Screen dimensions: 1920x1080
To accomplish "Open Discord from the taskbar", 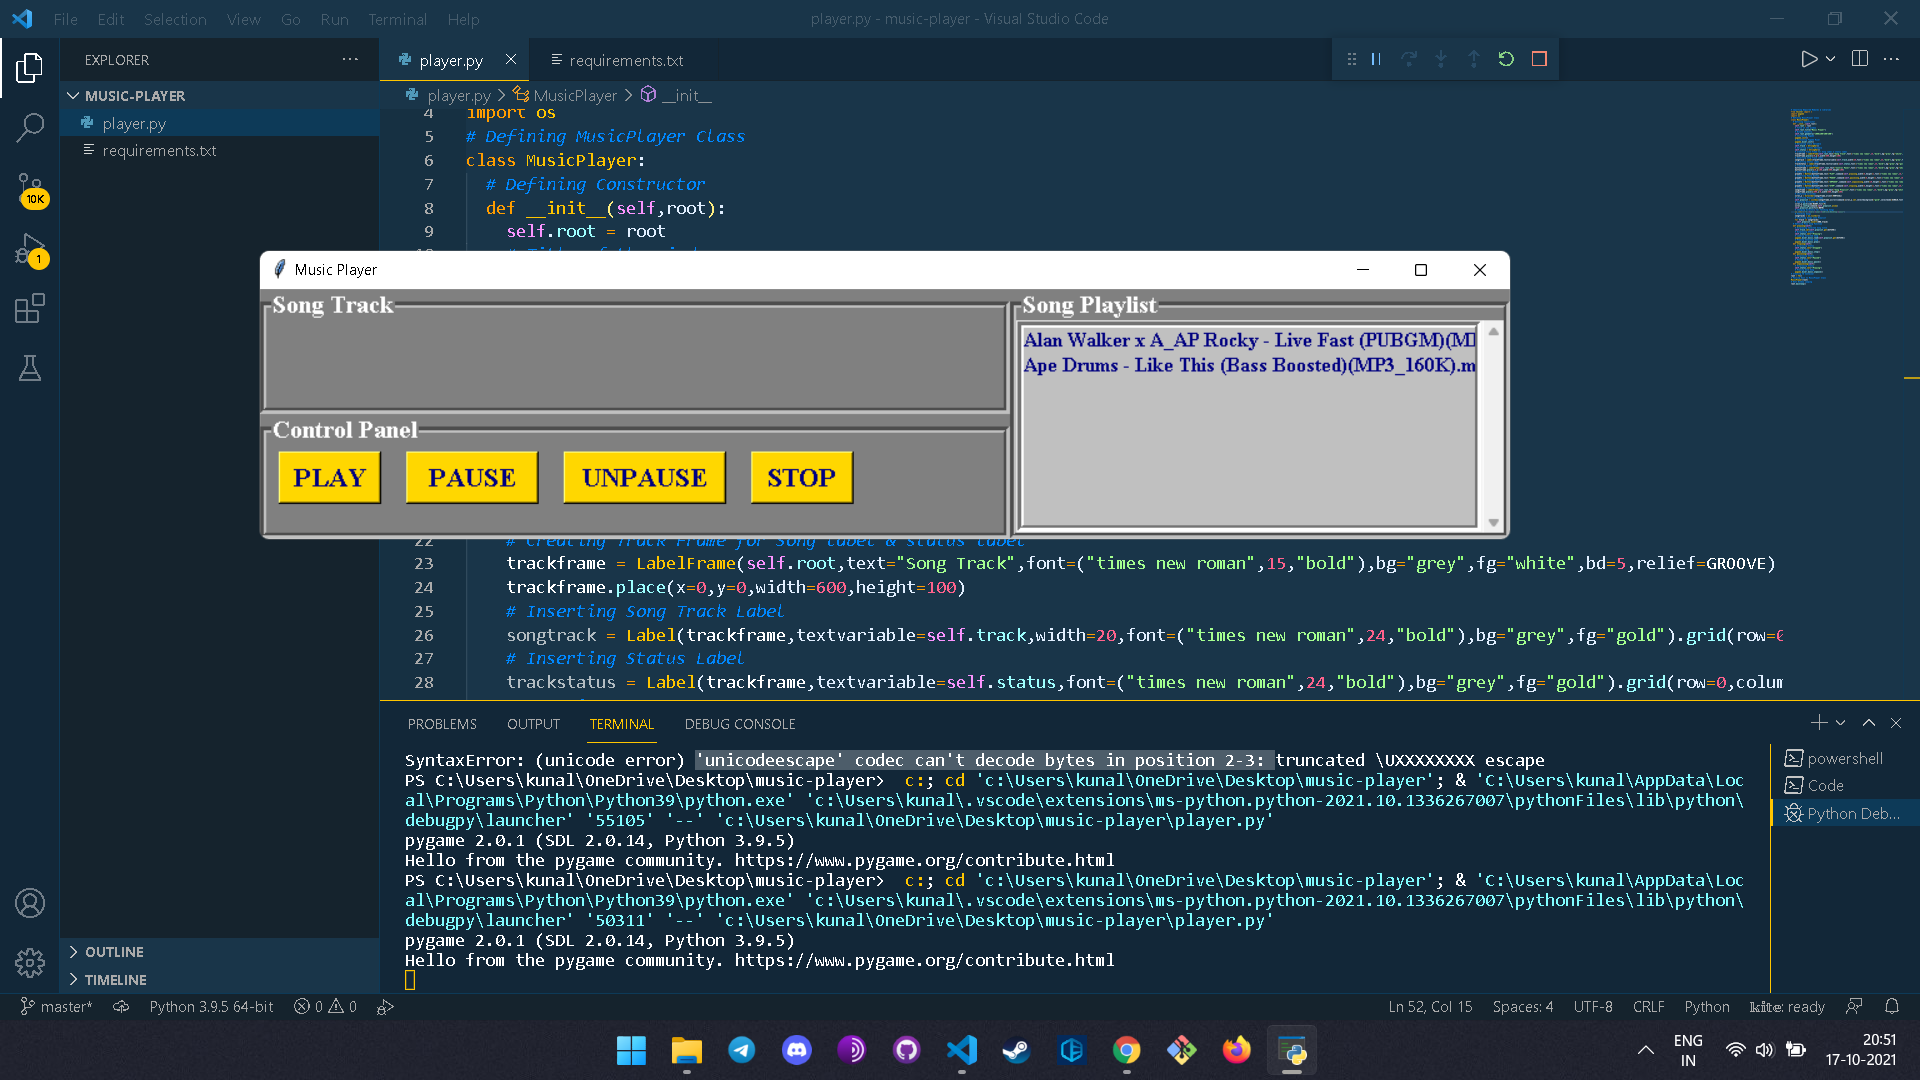I will tap(797, 1050).
